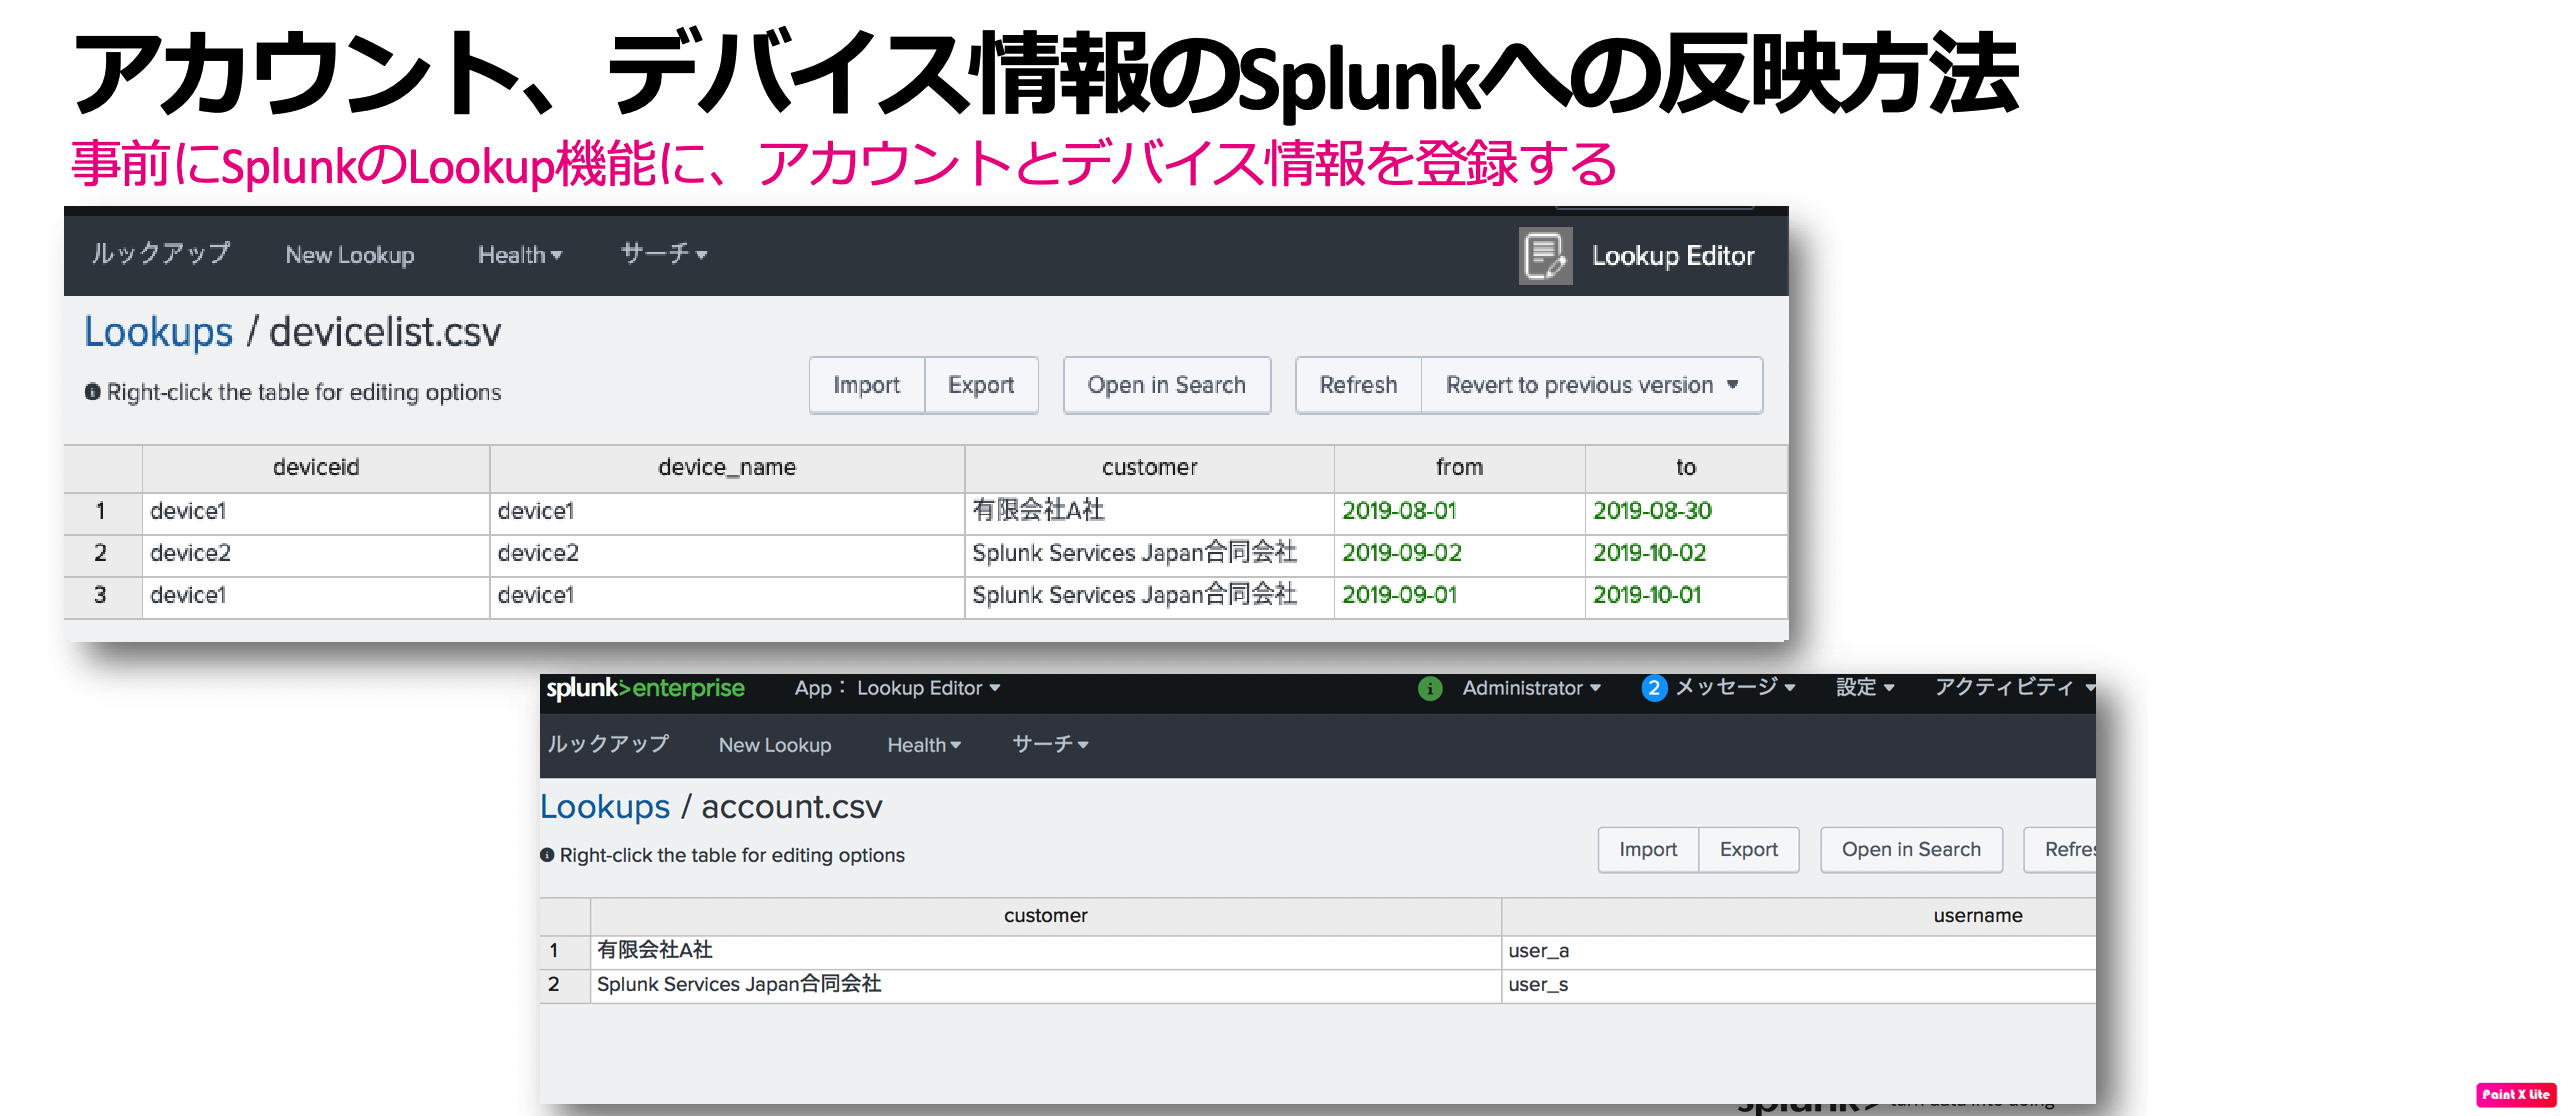
Task: Open the サーチ dropdown in devicelist window
Action: click(x=664, y=254)
